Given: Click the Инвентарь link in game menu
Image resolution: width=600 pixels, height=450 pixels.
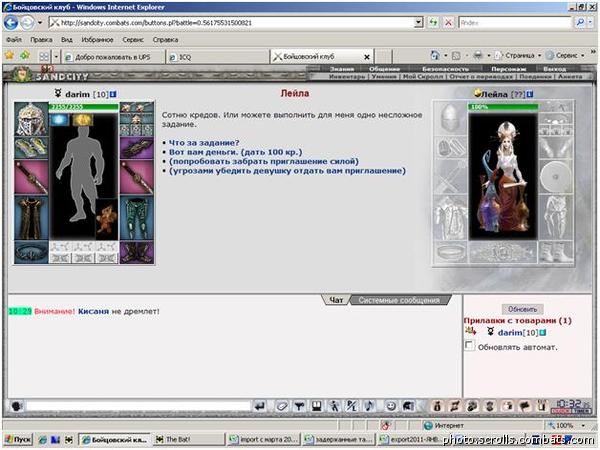Looking at the screenshot, I should pos(347,77).
